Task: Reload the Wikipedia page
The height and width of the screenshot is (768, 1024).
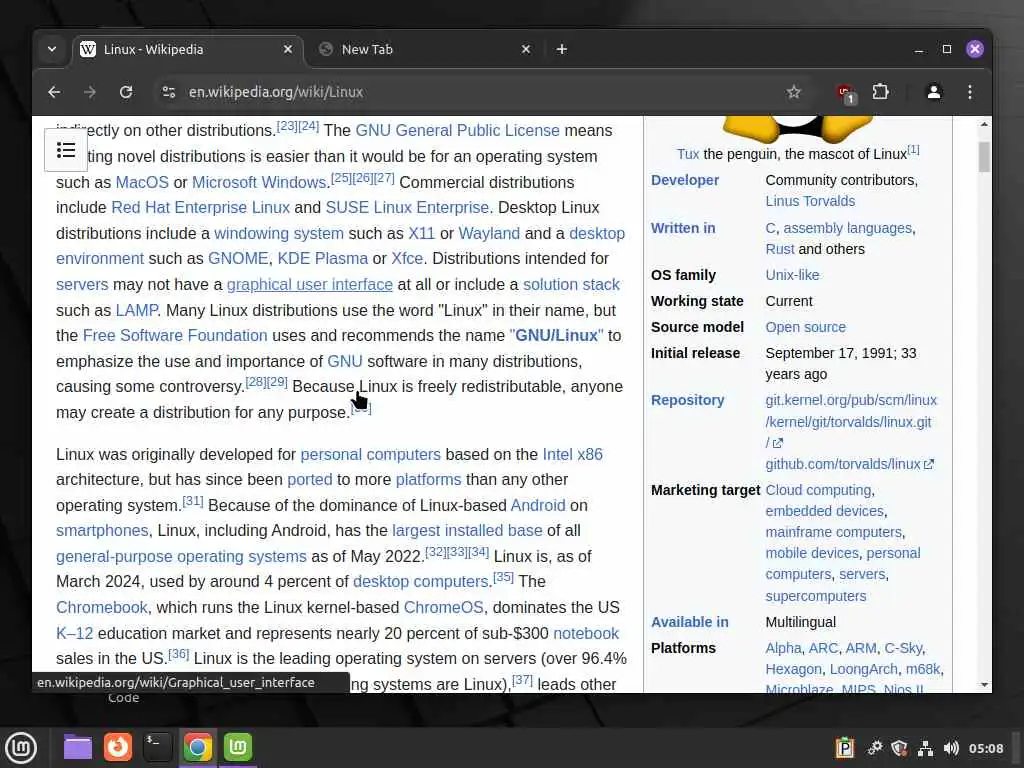Action: click(126, 92)
